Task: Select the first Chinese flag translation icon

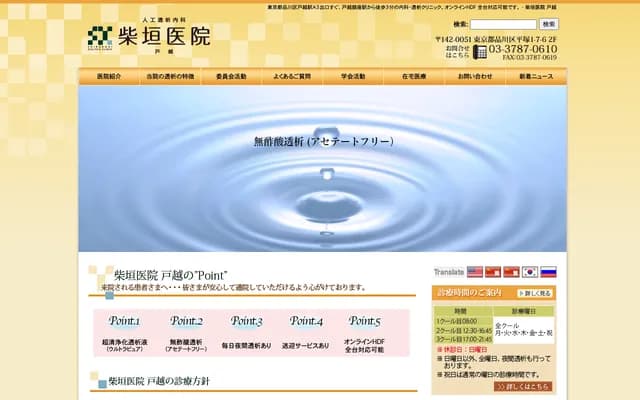Action: pos(493,272)
